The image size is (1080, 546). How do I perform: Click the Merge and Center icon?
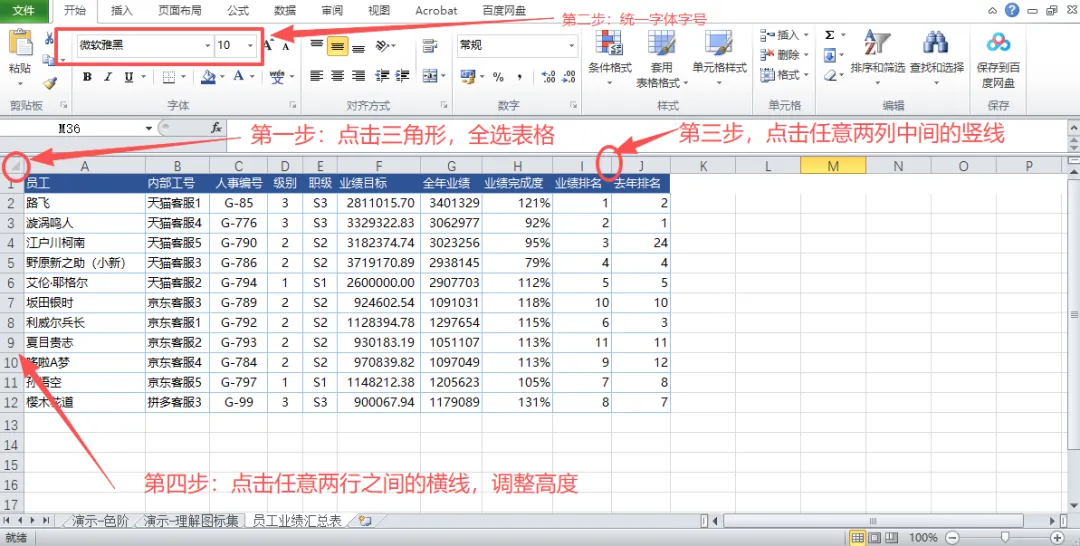tap(430, 76)
